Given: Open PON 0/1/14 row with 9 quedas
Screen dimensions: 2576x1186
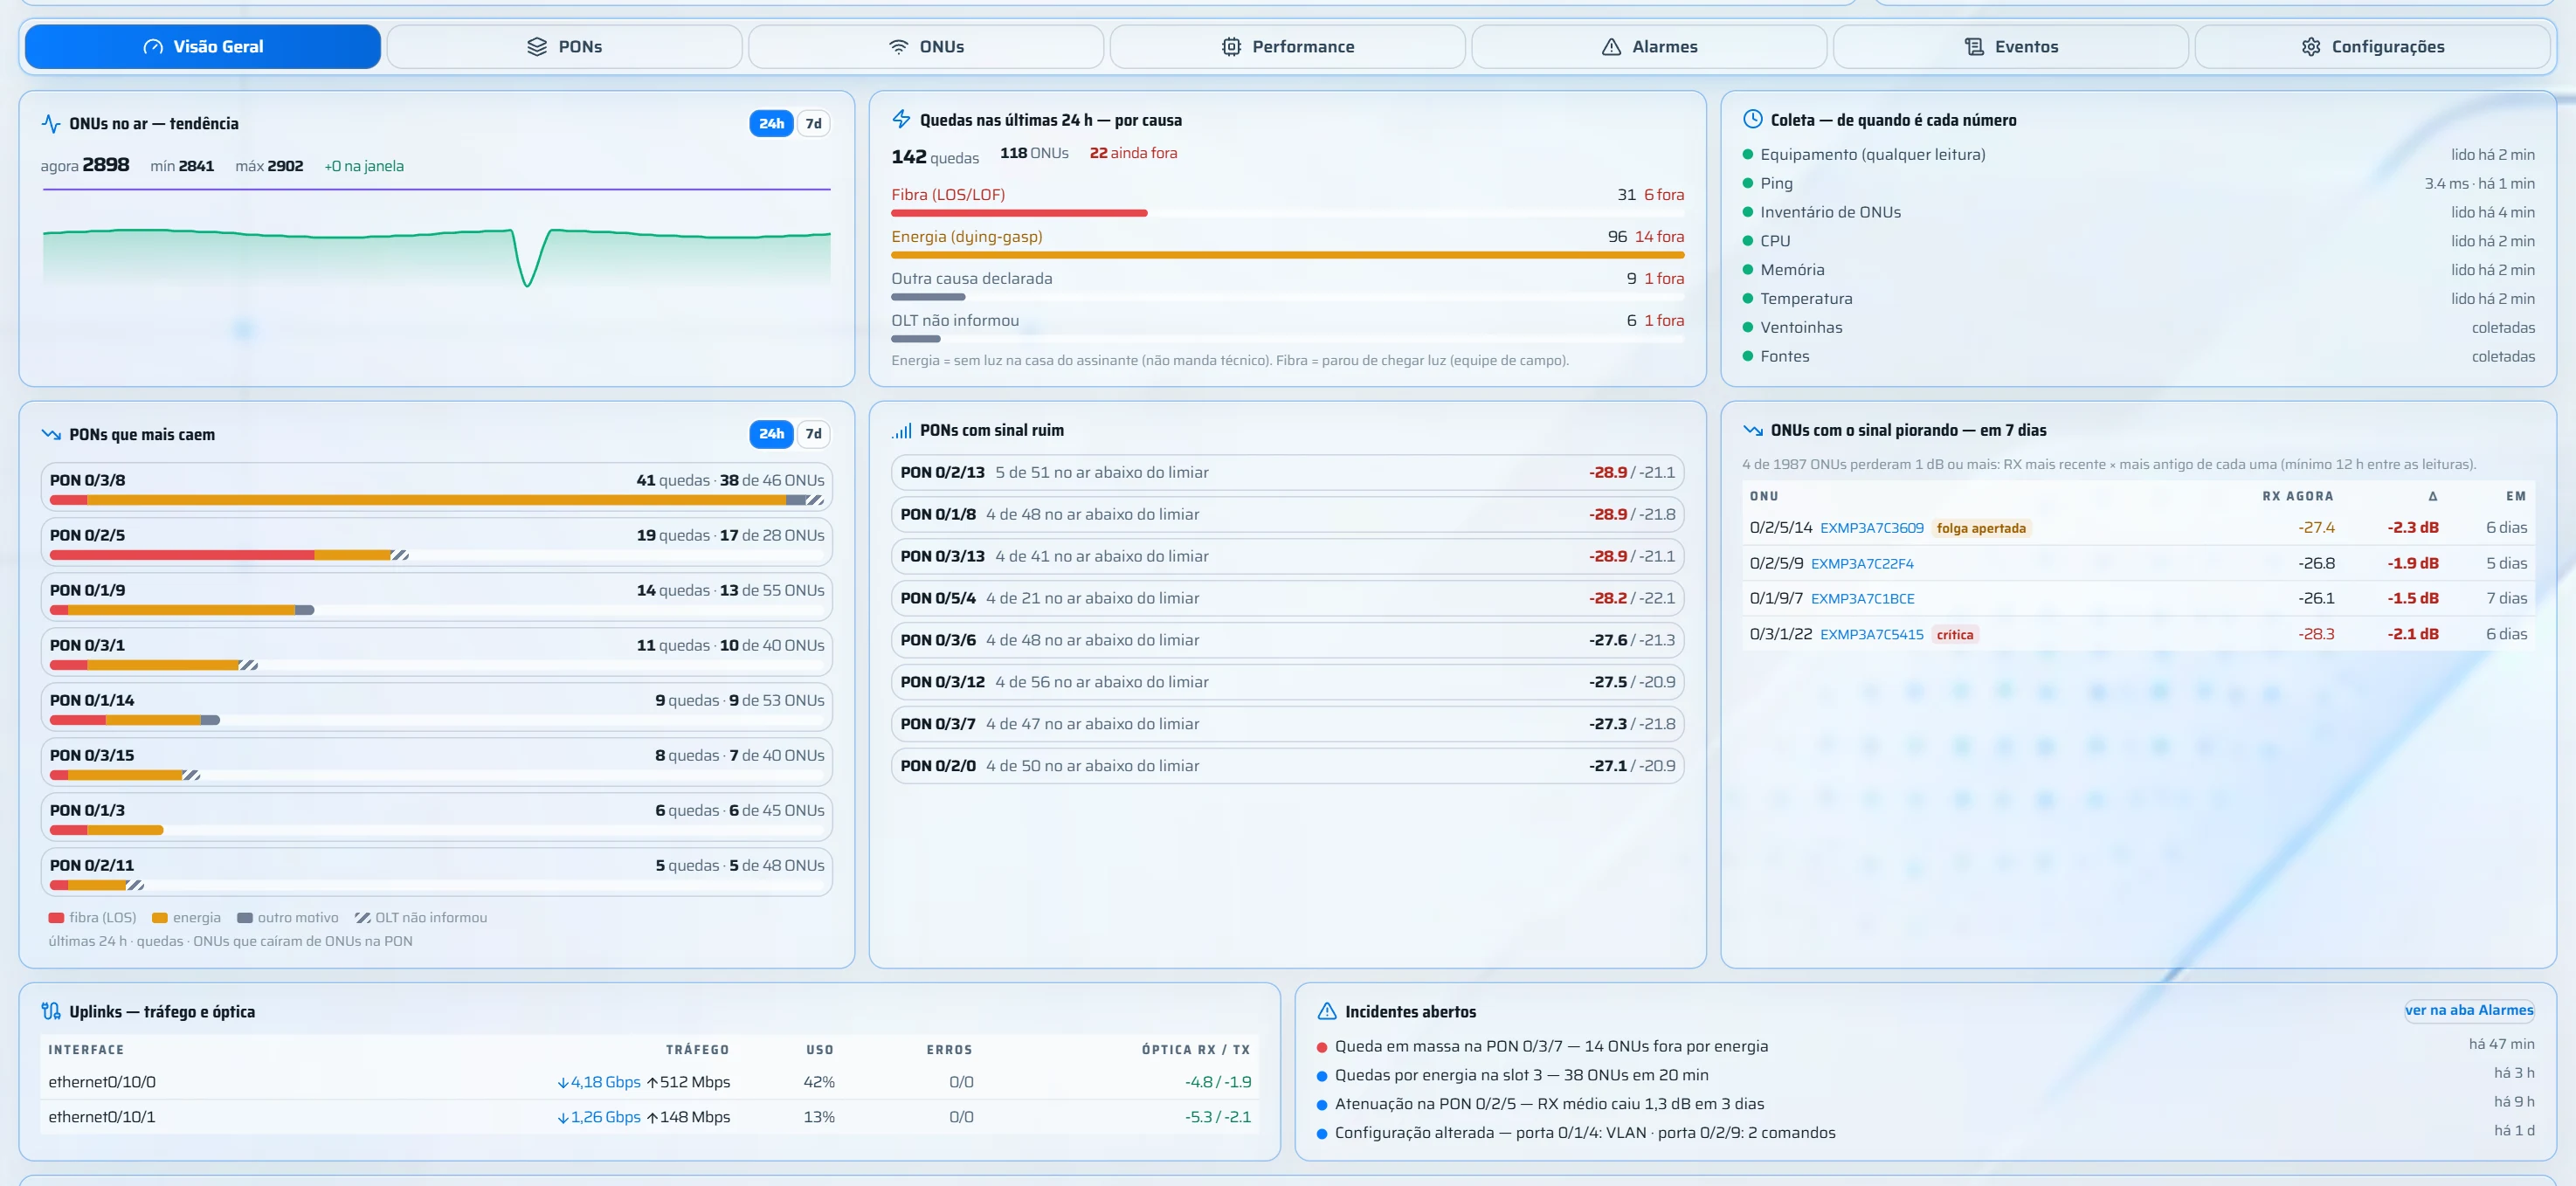Looking at the screenshot, I should point(437,707).
